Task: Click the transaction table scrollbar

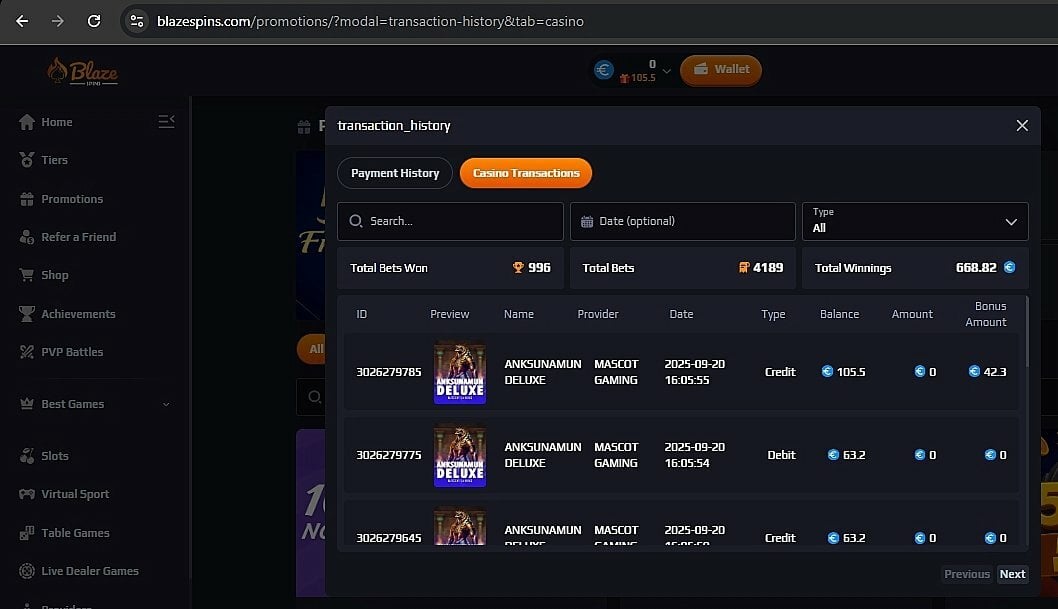Action: coord(1026,332)
